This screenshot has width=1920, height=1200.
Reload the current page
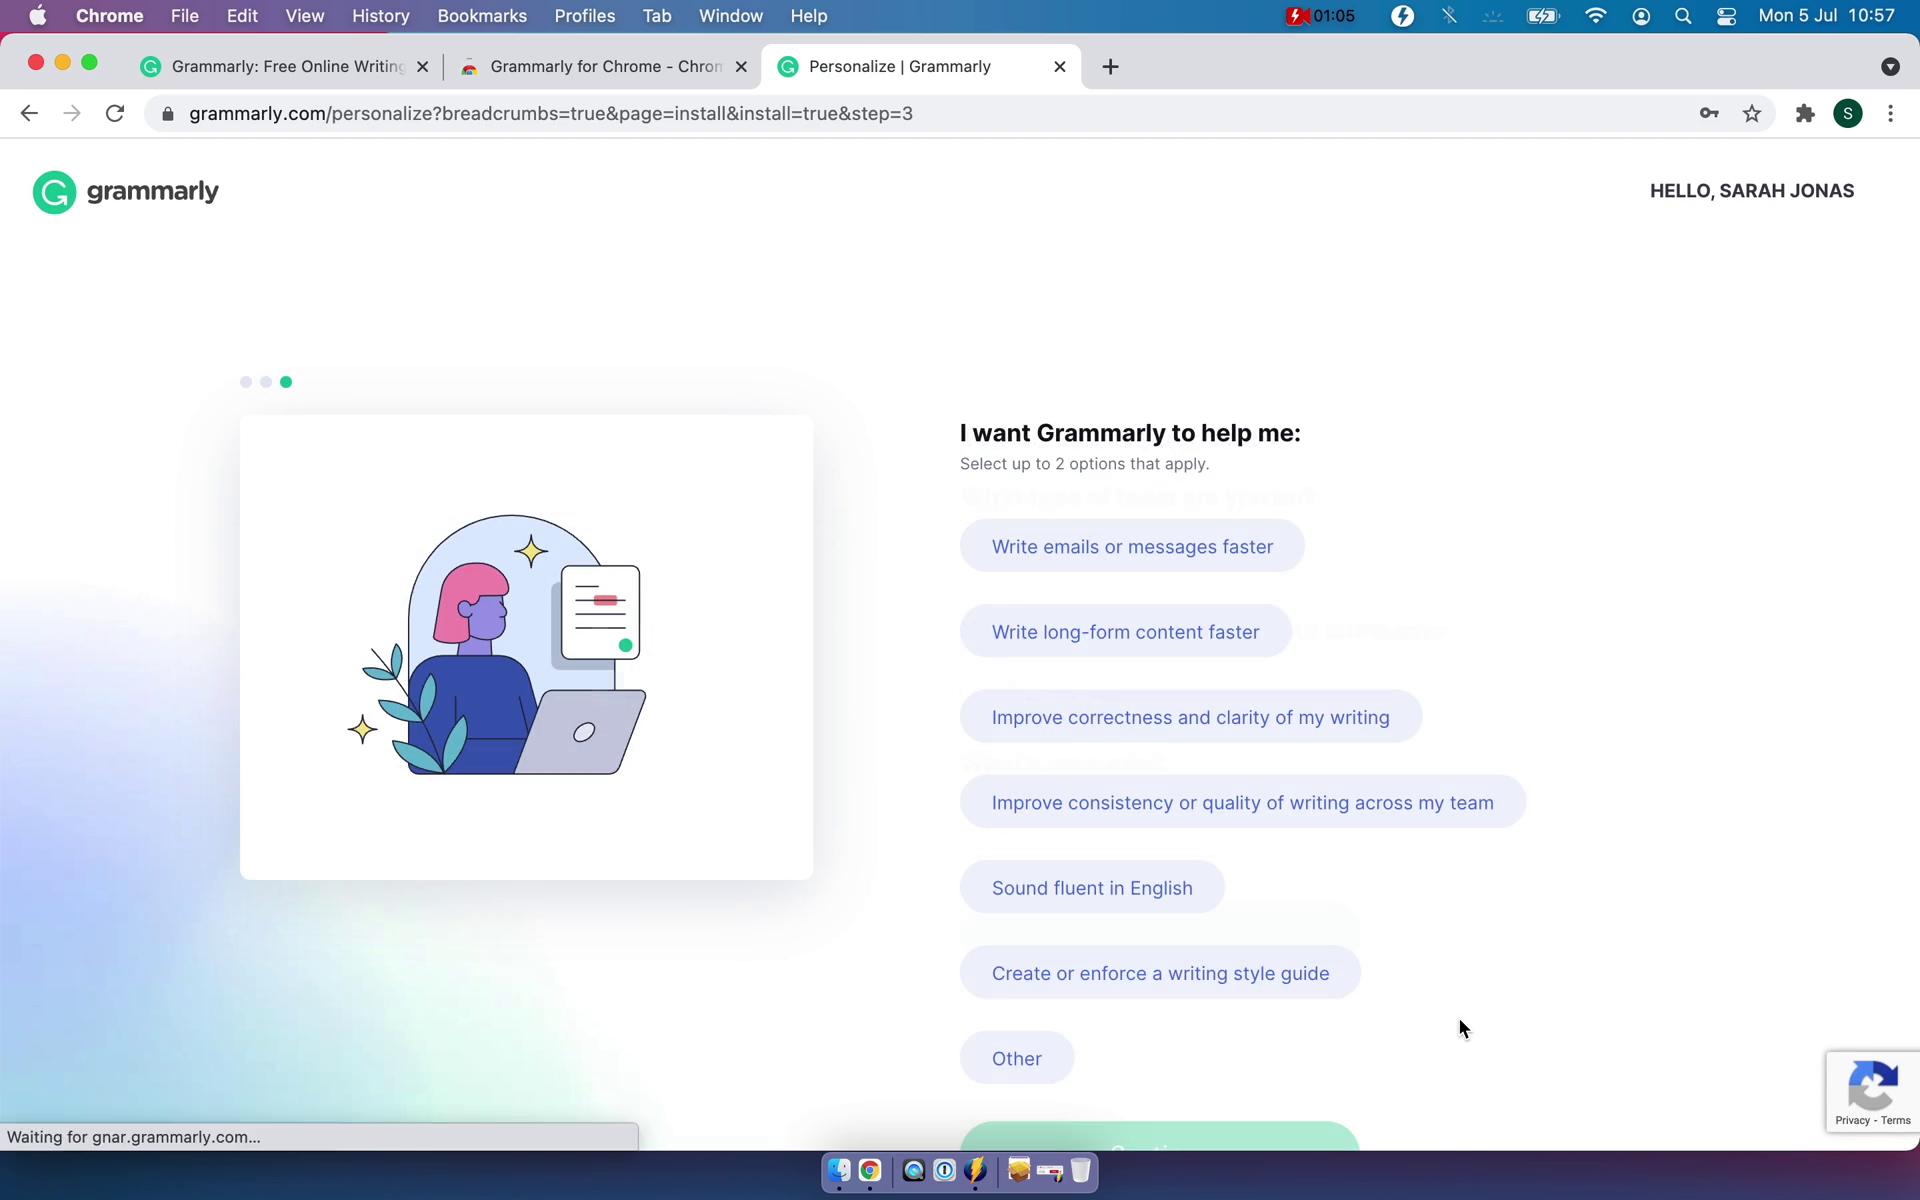pos(115,114)
